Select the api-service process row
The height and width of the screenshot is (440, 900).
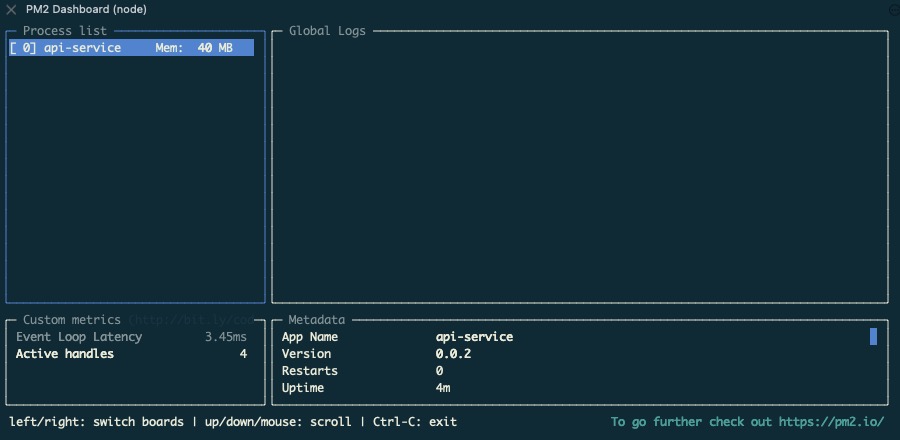pyautogui.click(x=131, y=48)
